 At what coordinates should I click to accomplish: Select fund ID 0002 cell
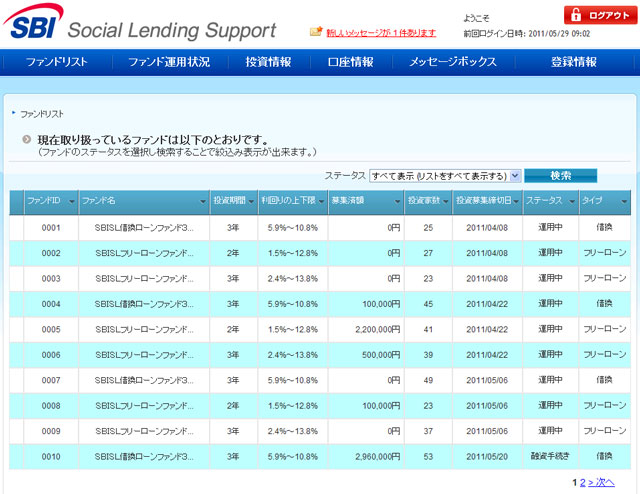51,253
